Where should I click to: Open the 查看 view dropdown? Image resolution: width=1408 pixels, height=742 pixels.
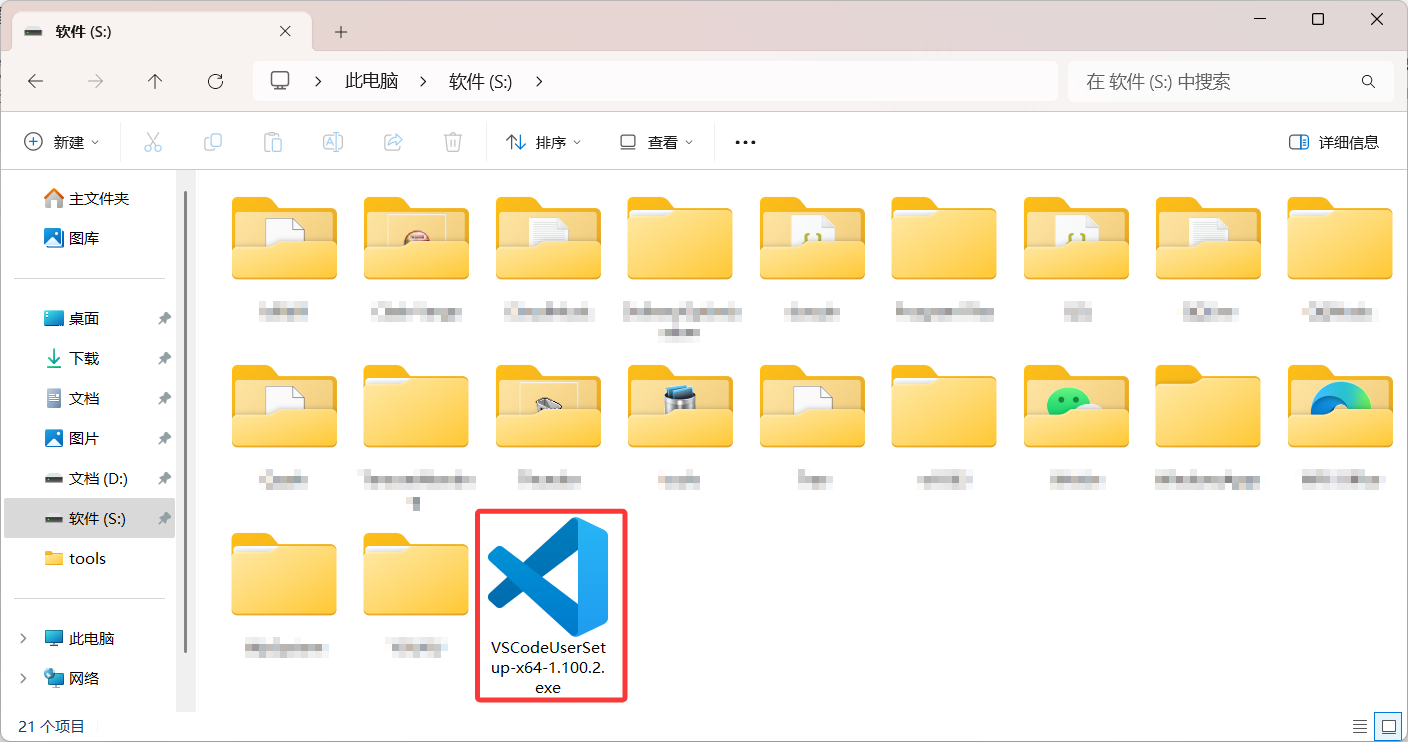pyautogui.click(x=656, y=142)
